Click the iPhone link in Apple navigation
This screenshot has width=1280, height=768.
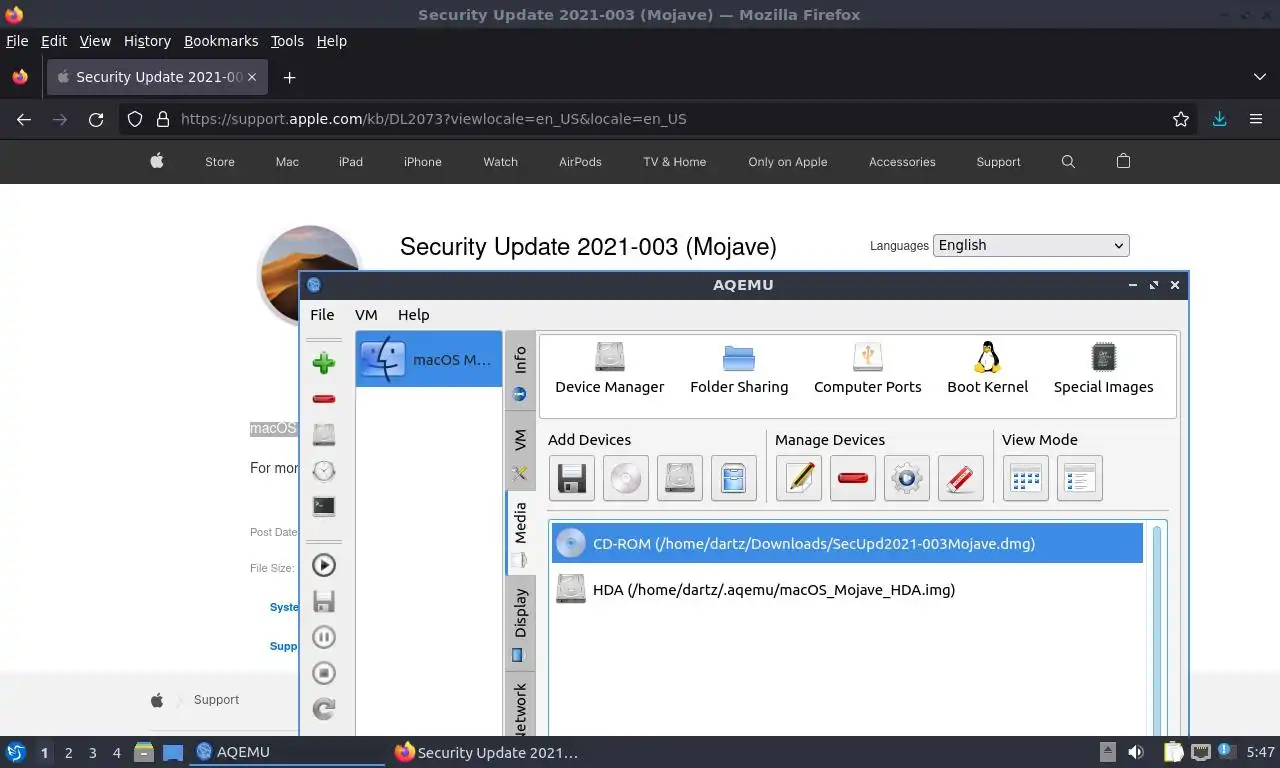[423, 162]
